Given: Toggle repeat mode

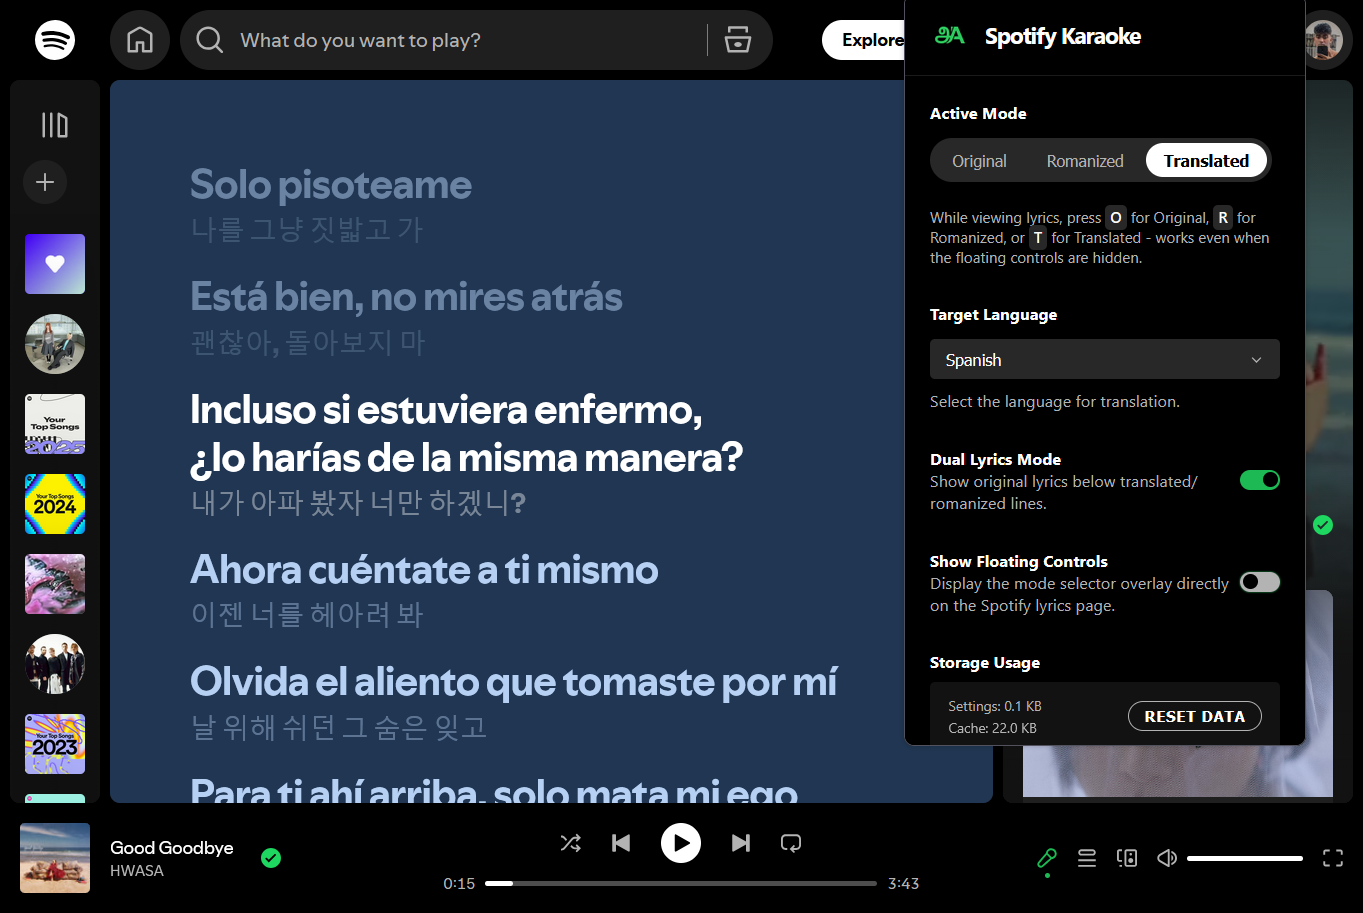Looking at the screenshot, I should [791, 843].
